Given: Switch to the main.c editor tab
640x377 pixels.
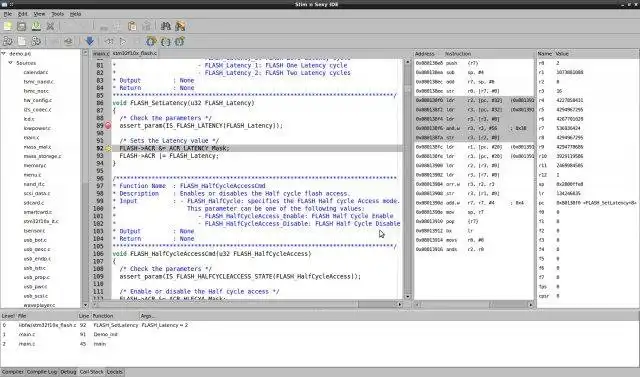Looking at the screenshot, I should tap(101, 53).
